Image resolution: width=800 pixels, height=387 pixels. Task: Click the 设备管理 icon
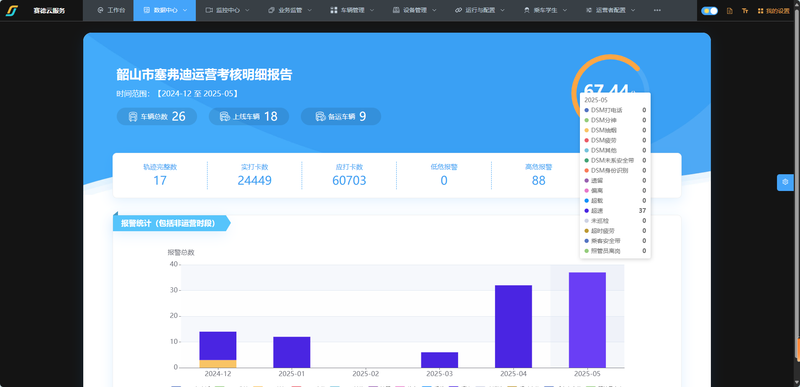pos(396,10)
